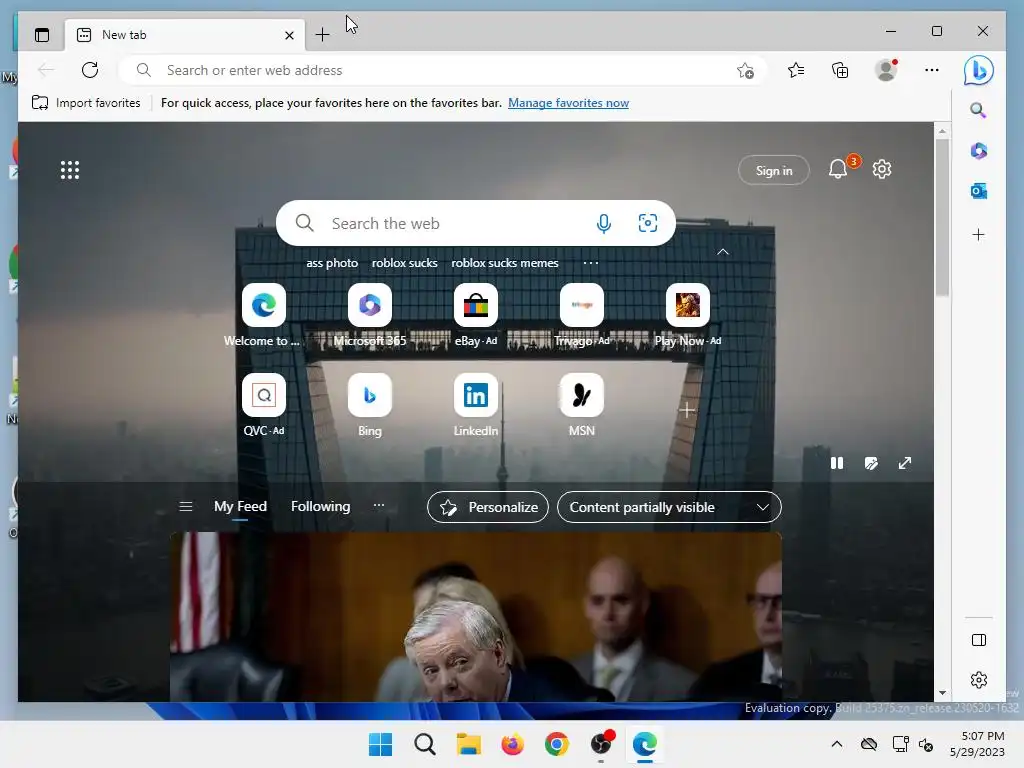Pause the background video
This screenshot has width=1024, height=768.
837,463
